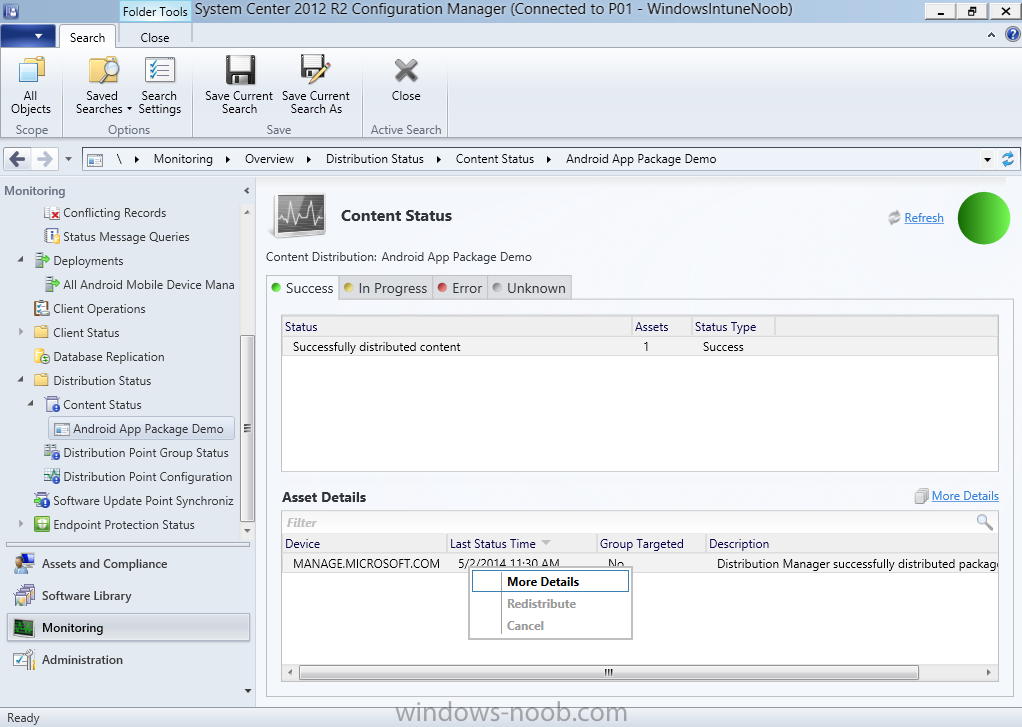Click Distribution Status in the breadcrumb
Screen dimensions: 1022x727
click(375, 159)
